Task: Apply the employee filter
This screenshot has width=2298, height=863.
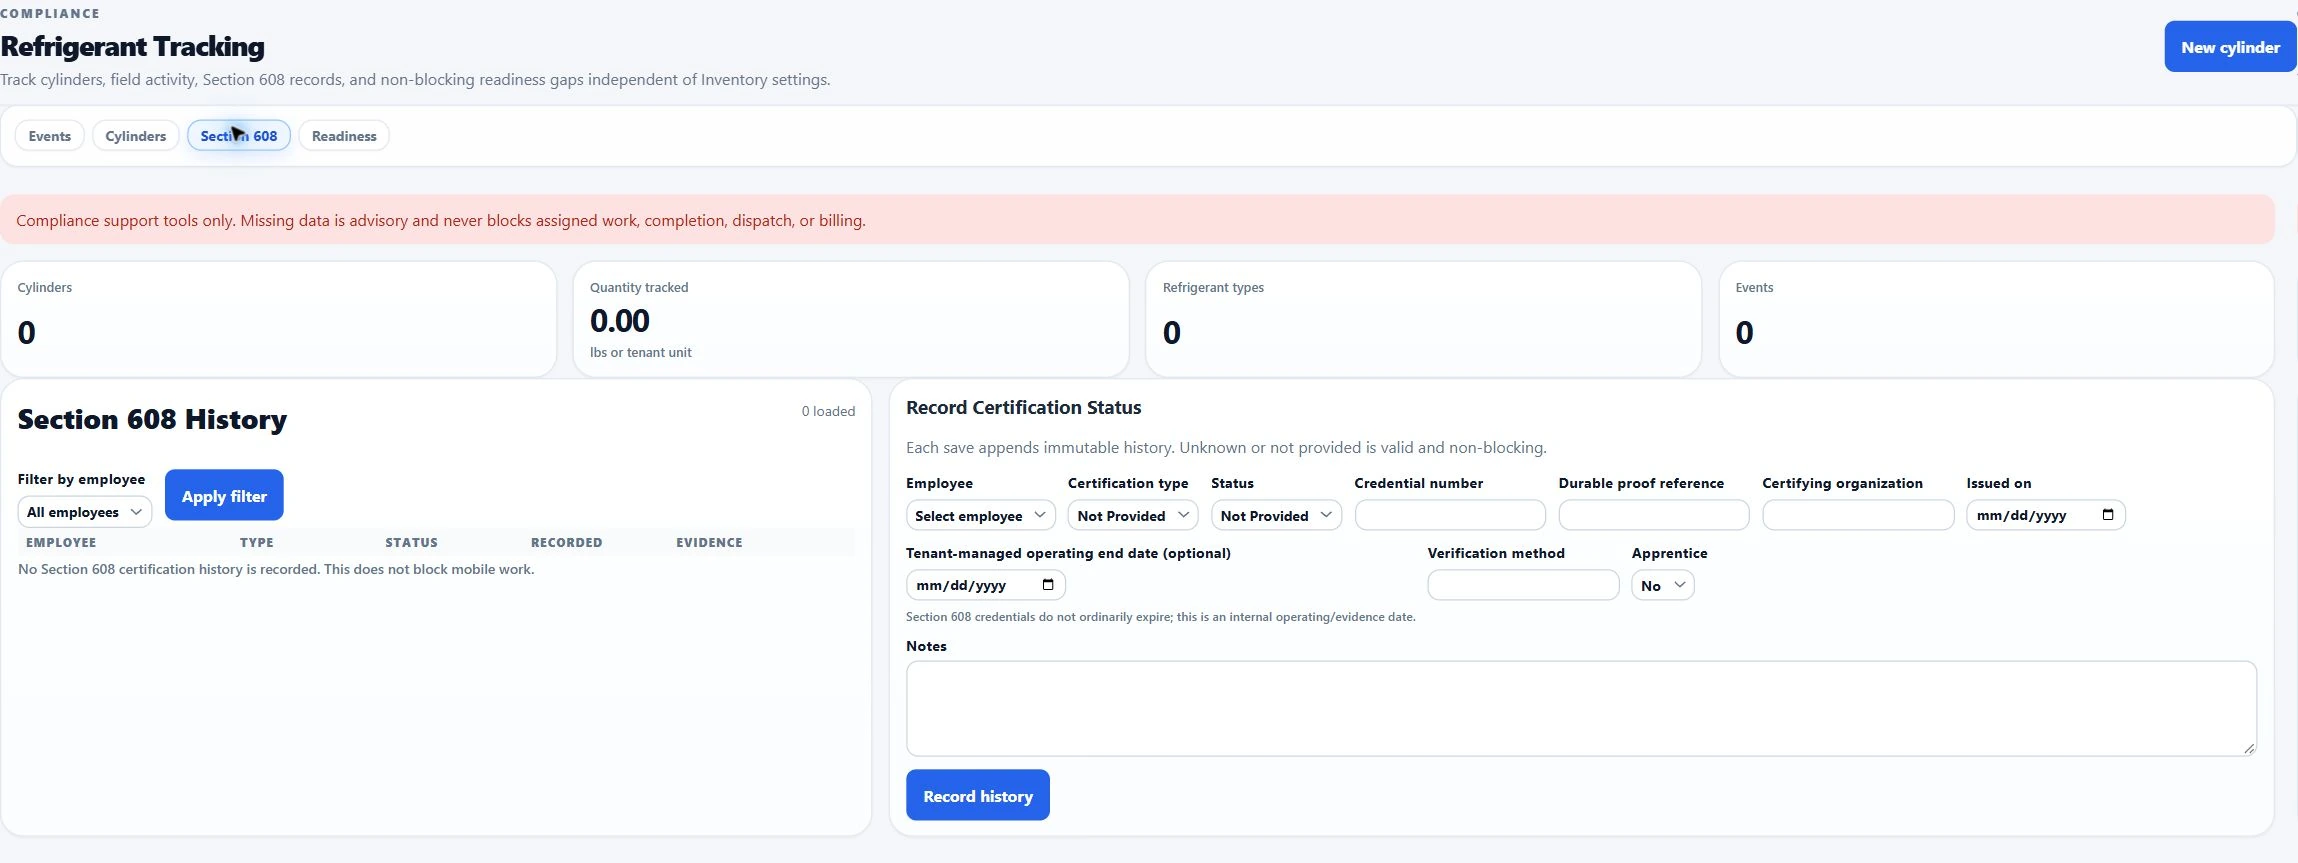Action: coord(224,495)
